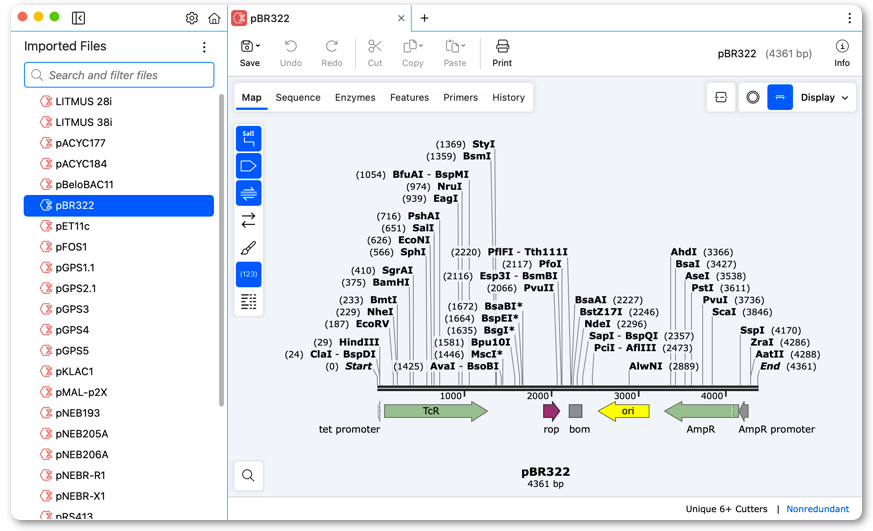Screen dimensions: 873x531
Task: Switch to circular map view icon
Action: pos(753,97)
